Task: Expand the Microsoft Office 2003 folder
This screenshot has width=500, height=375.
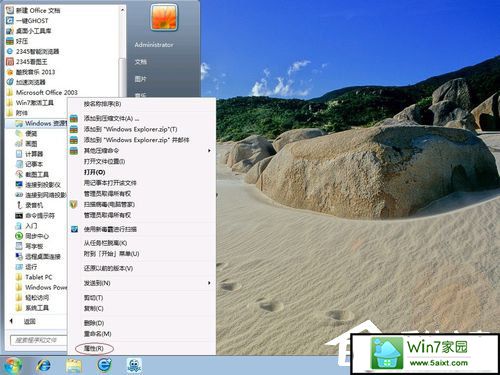Action: 42,92
